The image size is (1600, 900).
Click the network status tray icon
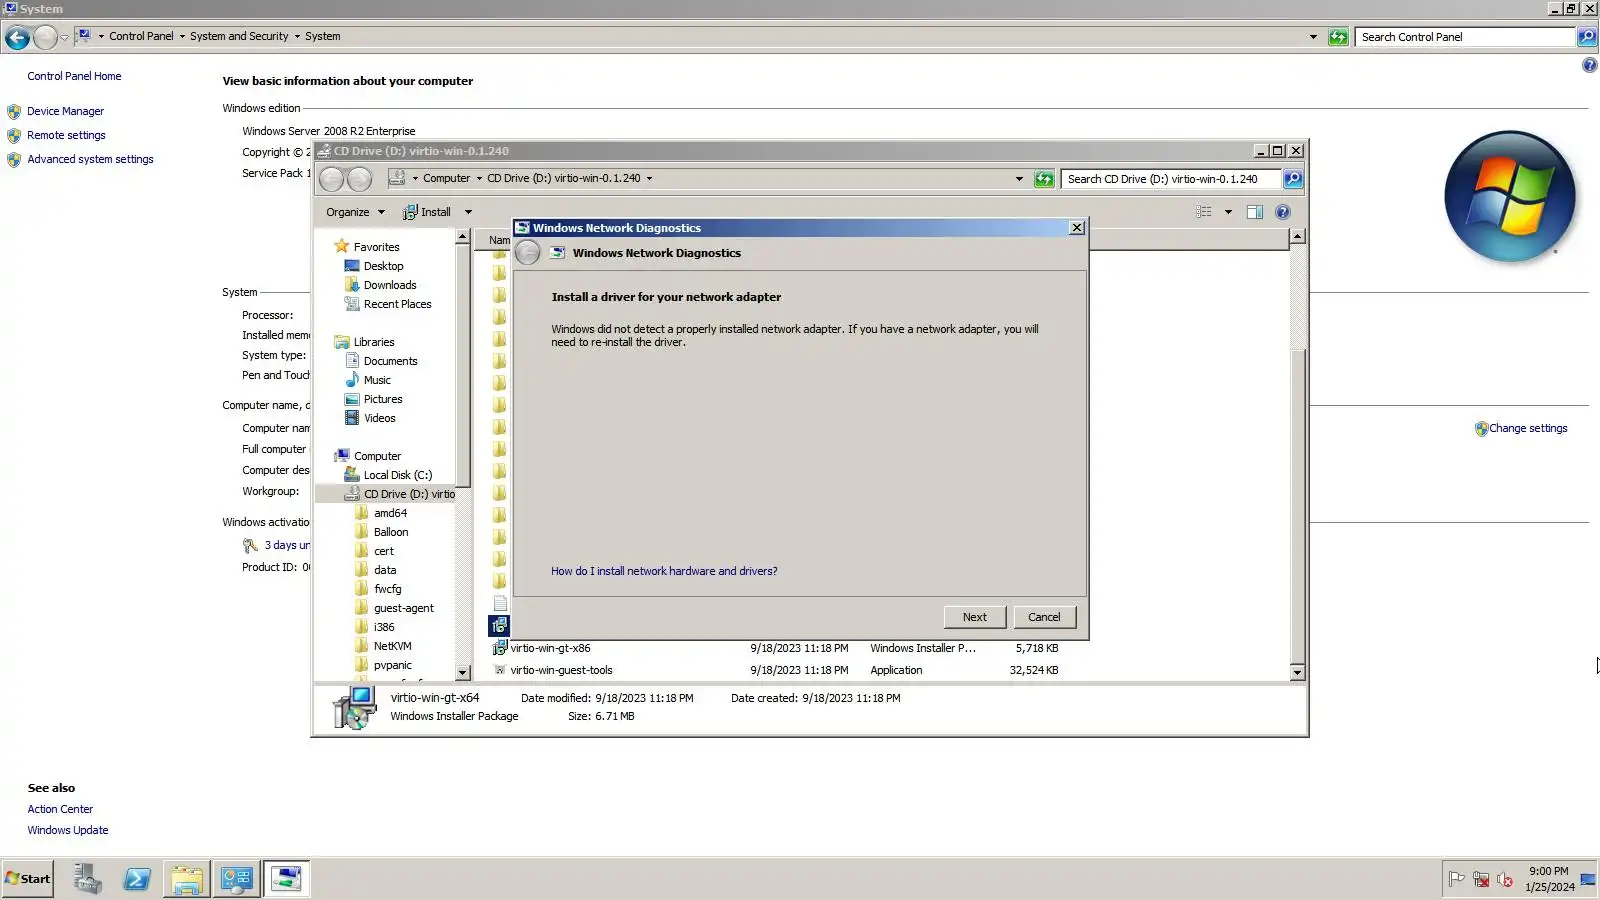point(1481,879)
